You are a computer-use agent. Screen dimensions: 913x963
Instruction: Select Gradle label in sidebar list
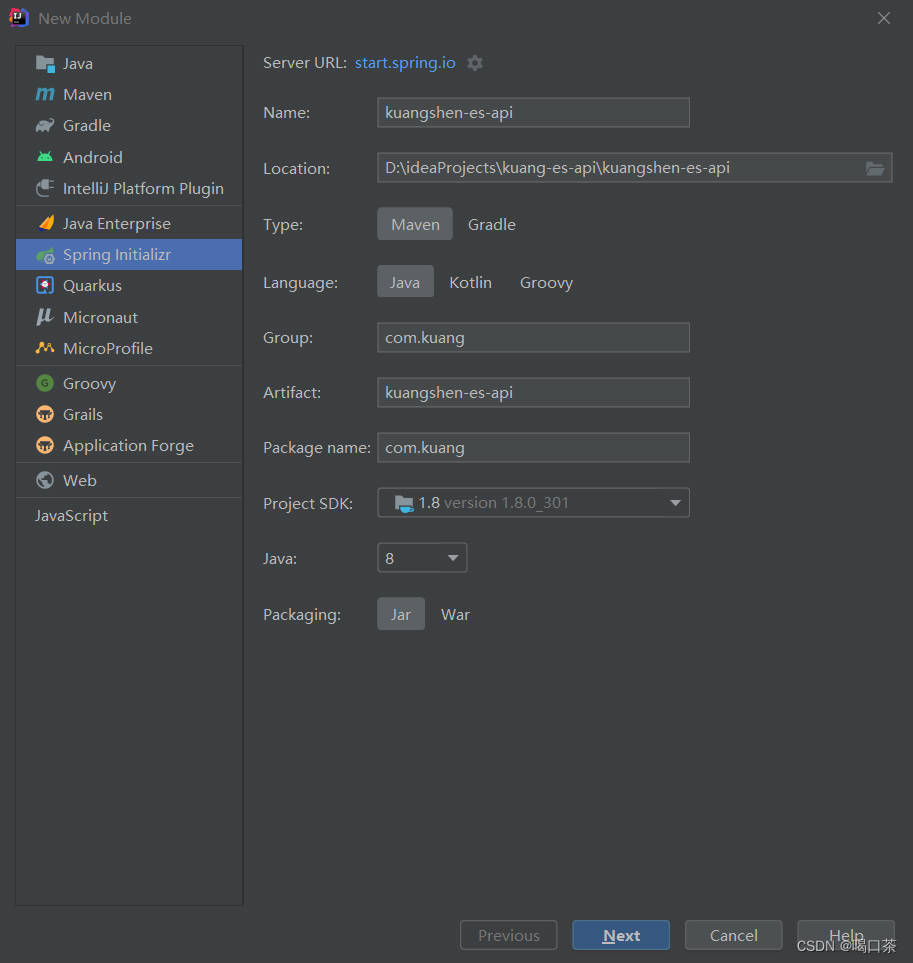pyautogui.click(x=87, y=125)
